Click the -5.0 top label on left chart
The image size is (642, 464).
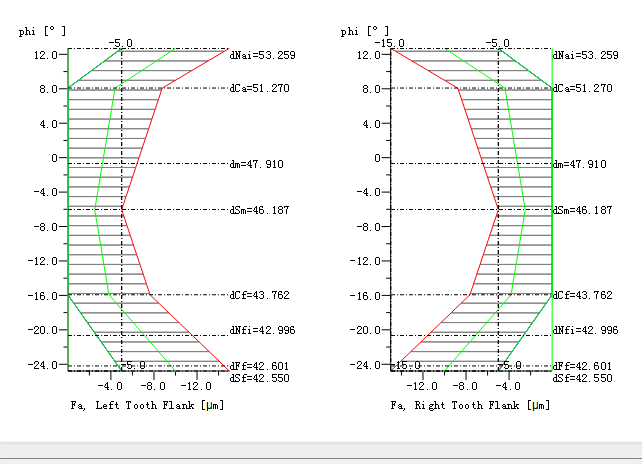tap(121, 43)
